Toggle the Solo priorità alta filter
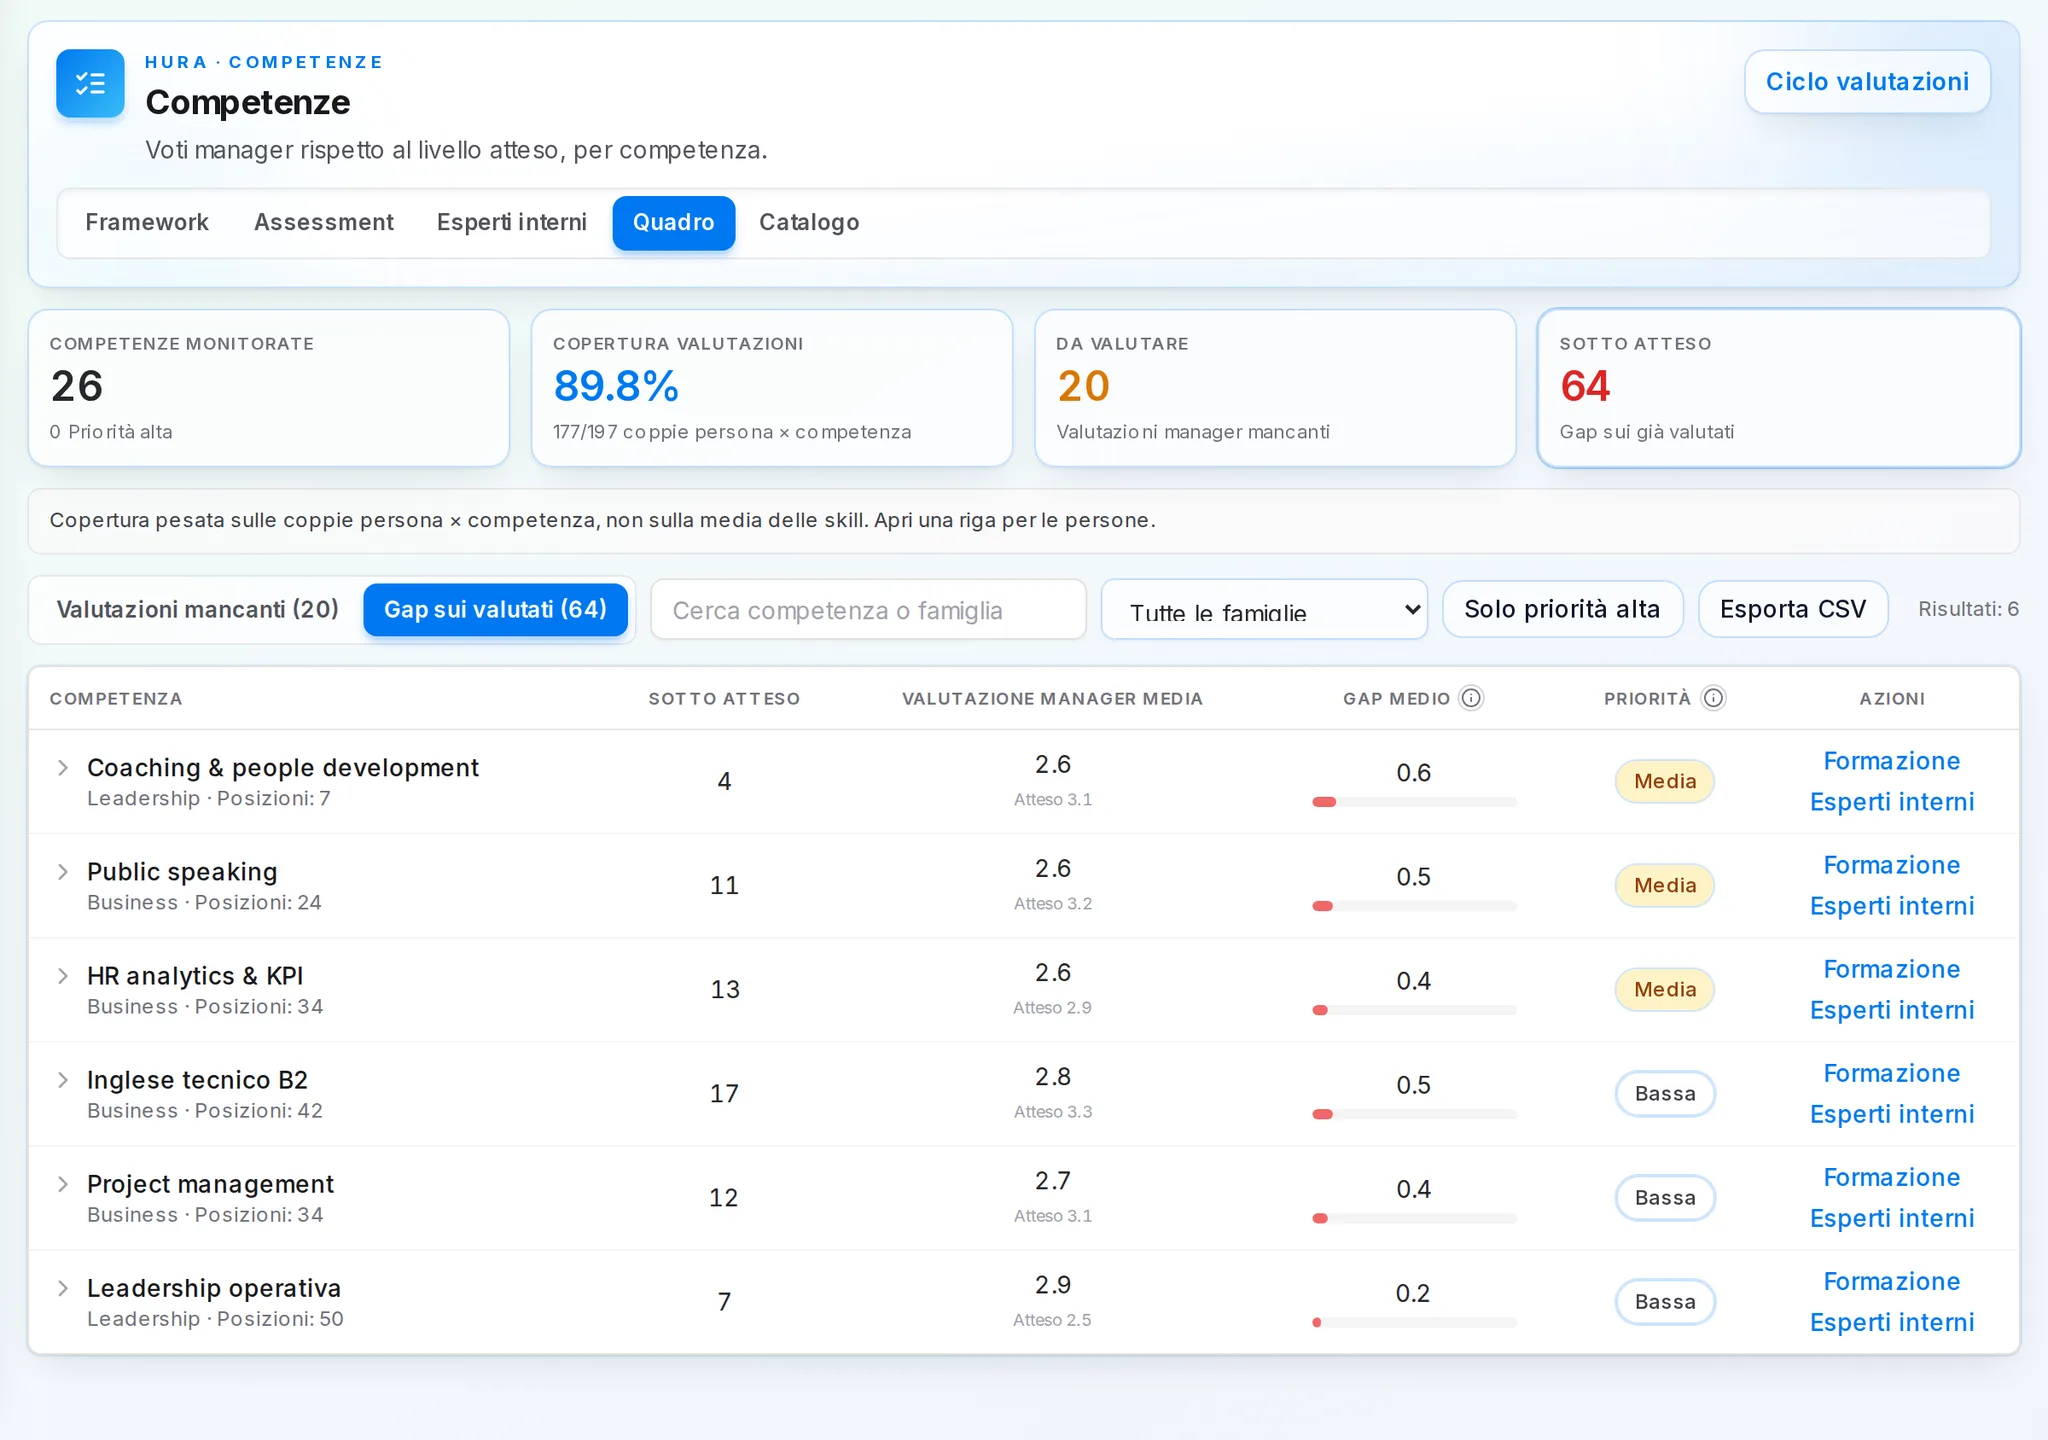The width and height of the screenshot is (2048, 1440). coord(1563,609)
